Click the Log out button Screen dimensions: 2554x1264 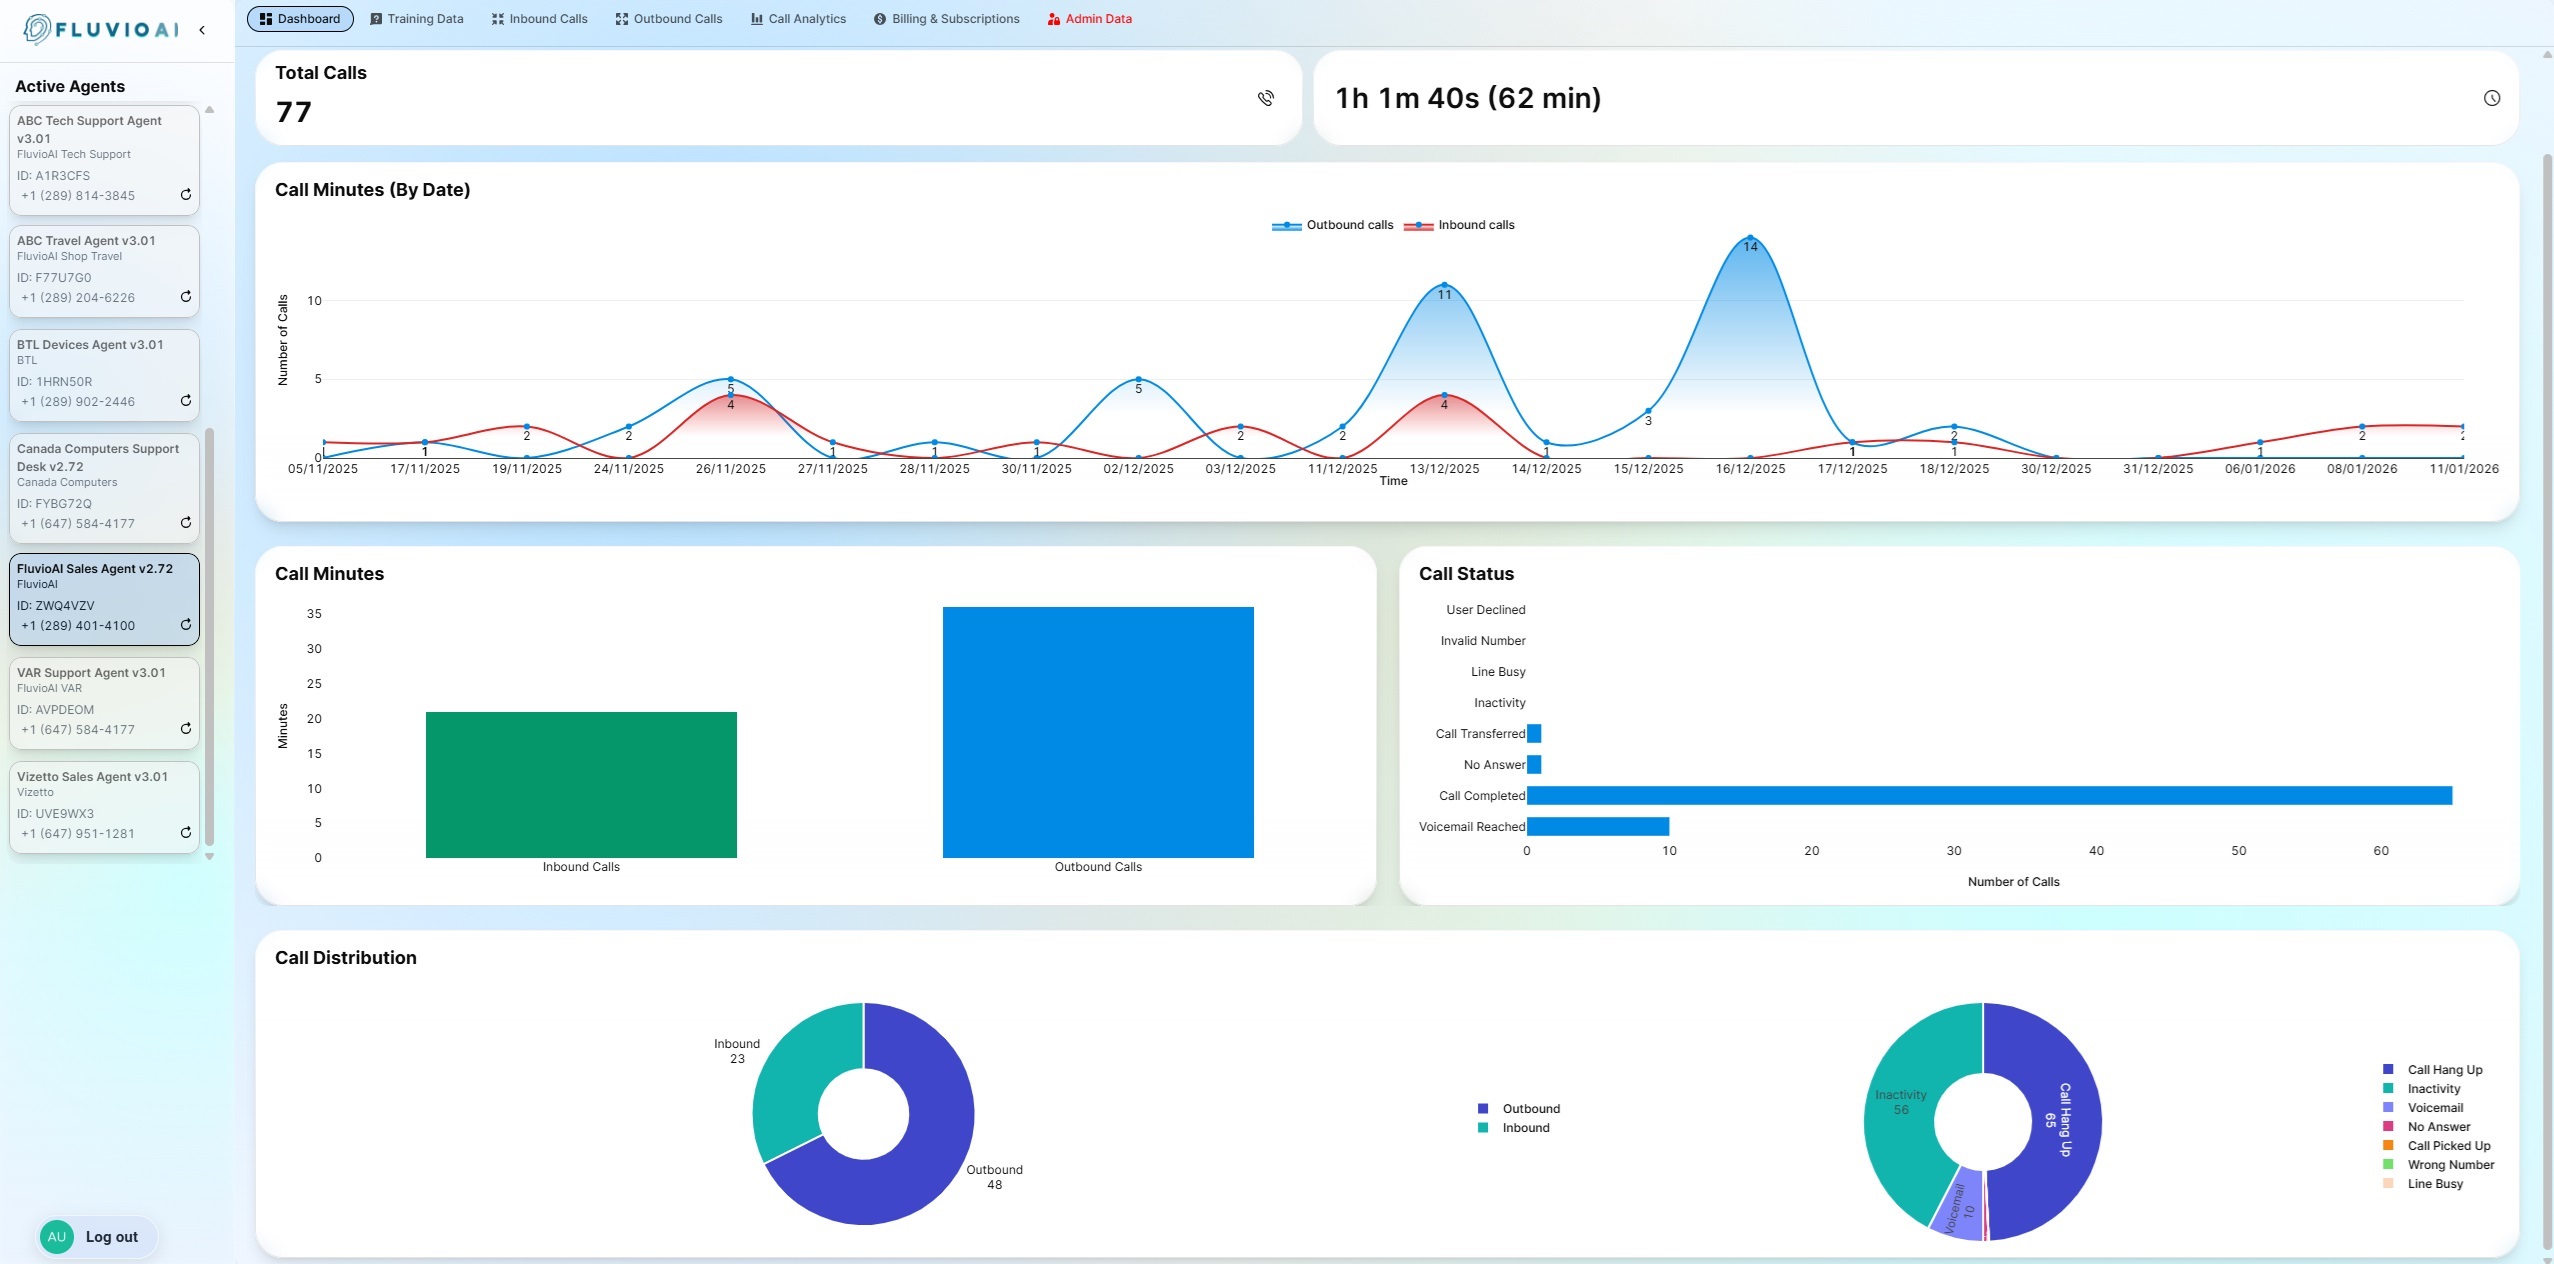click(x=111, y=1237)
